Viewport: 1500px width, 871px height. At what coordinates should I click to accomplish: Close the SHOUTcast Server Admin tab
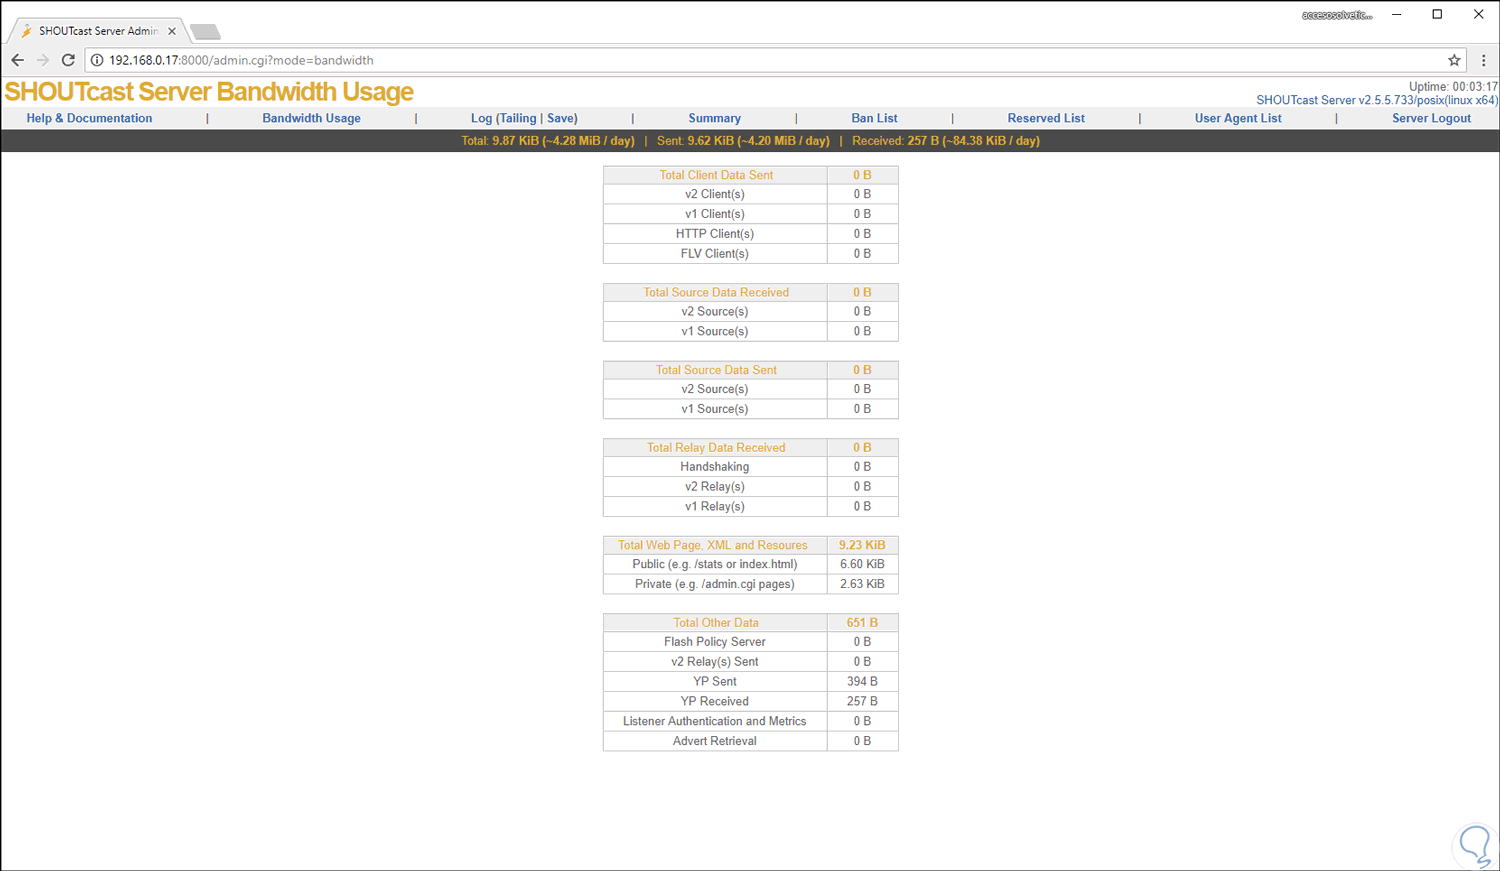pyautogui.click(x=172, y=31)
